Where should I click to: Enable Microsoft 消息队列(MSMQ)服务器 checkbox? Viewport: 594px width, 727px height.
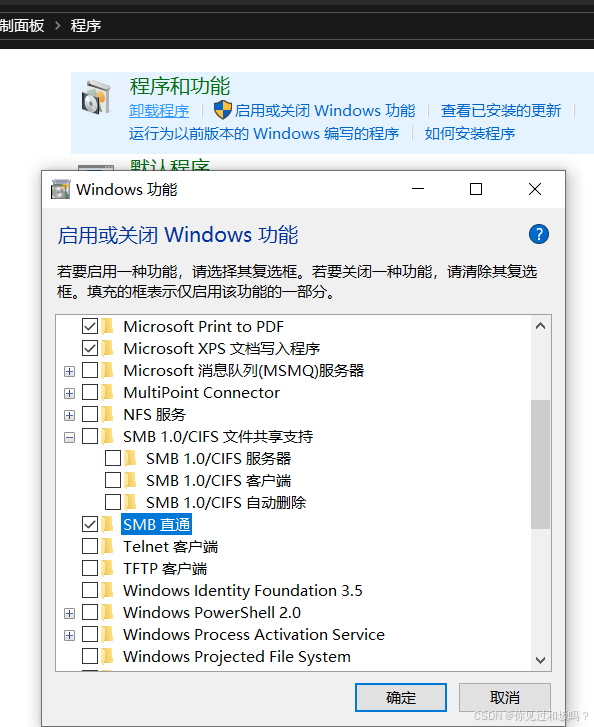click(x=90, y=370)
